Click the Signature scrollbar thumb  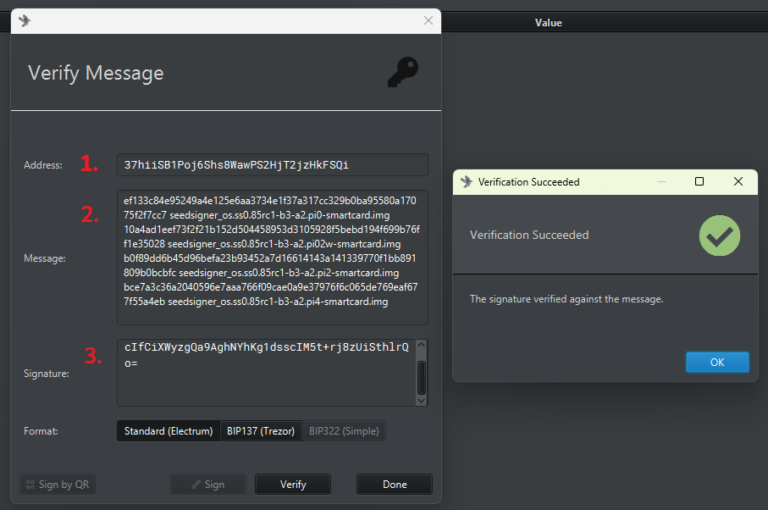pos(421,377)
